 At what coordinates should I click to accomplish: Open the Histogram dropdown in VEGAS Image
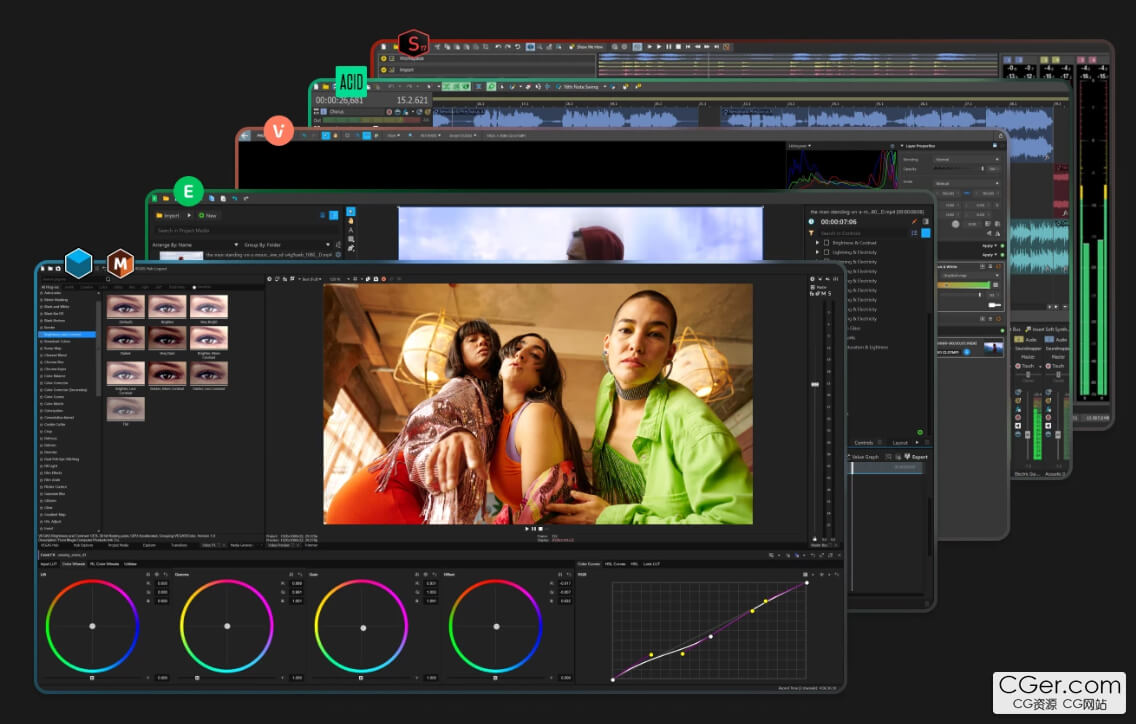point(799,146)
